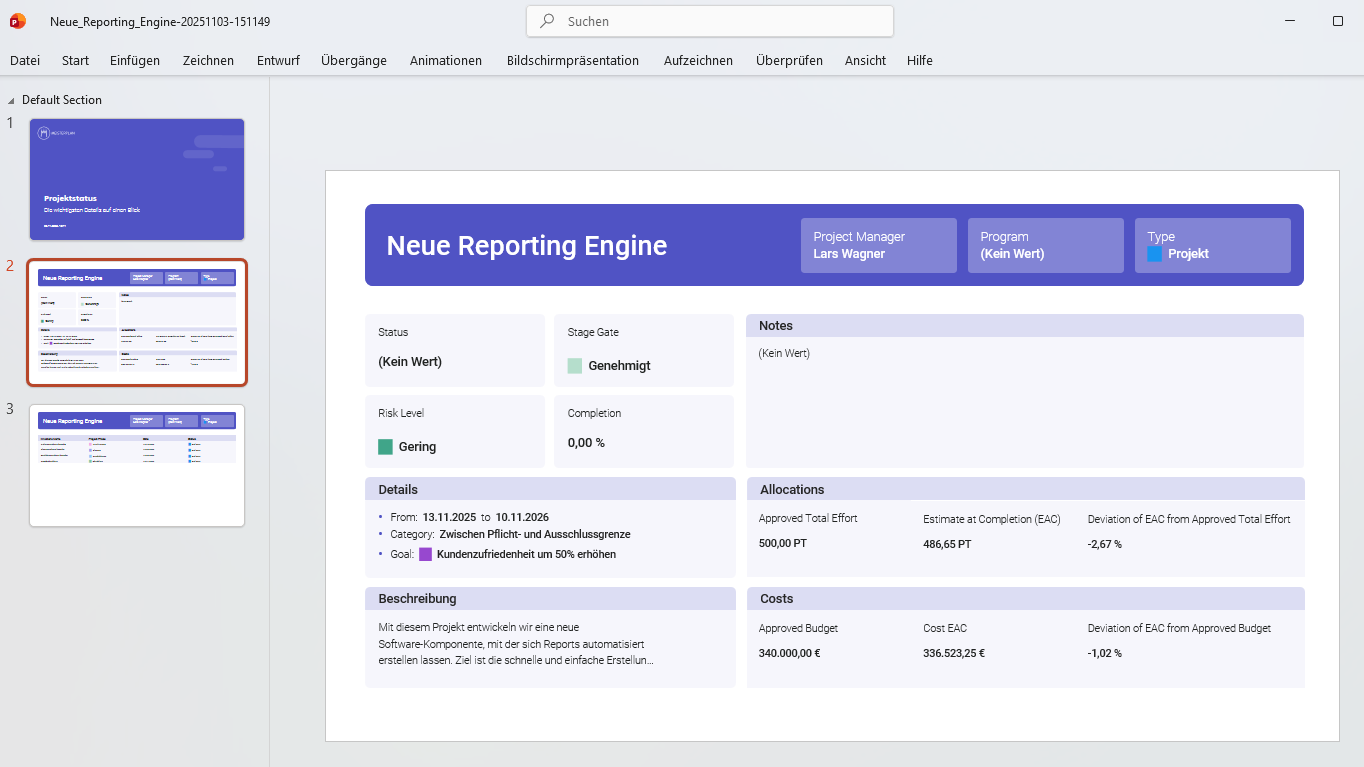Image resolution: width=1364 pixels, height=767 pixels.
Task: Open the Entwurf tab
Action: tap(277, 60)
